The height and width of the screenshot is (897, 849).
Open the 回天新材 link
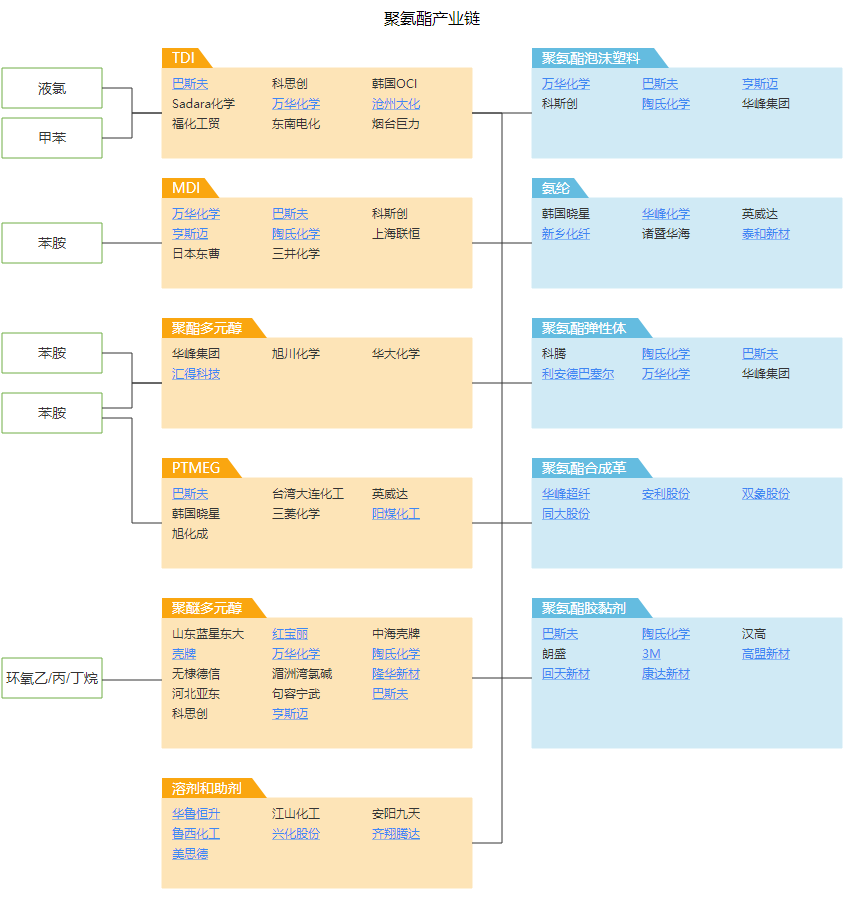(566, 673)
